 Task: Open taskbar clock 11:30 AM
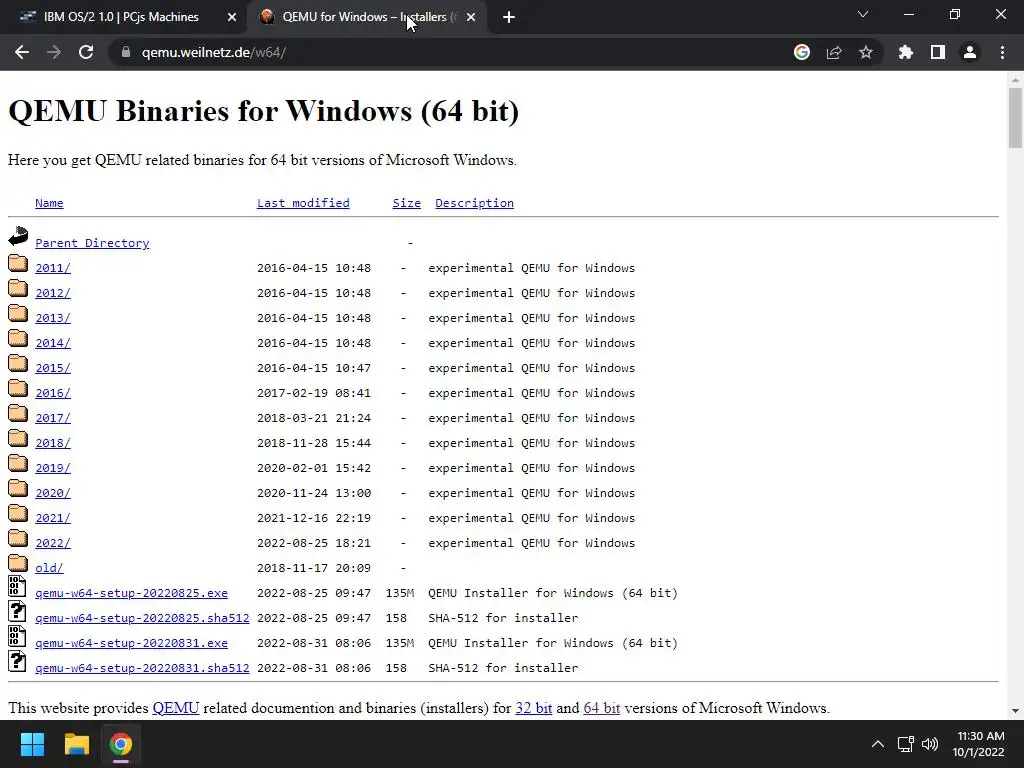[980, 744]
